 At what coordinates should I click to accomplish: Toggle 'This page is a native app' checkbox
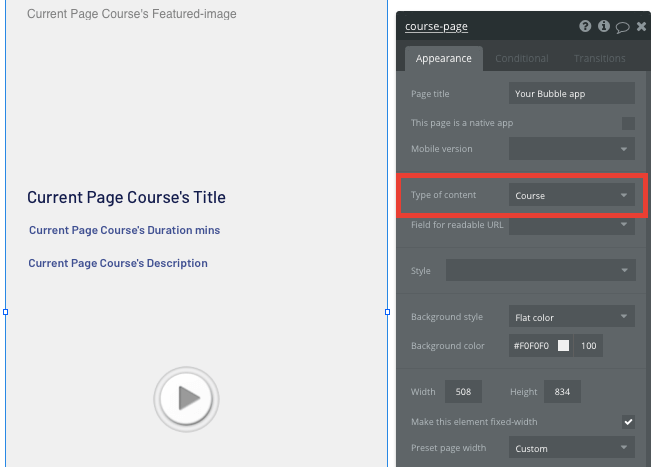(628, 123)
